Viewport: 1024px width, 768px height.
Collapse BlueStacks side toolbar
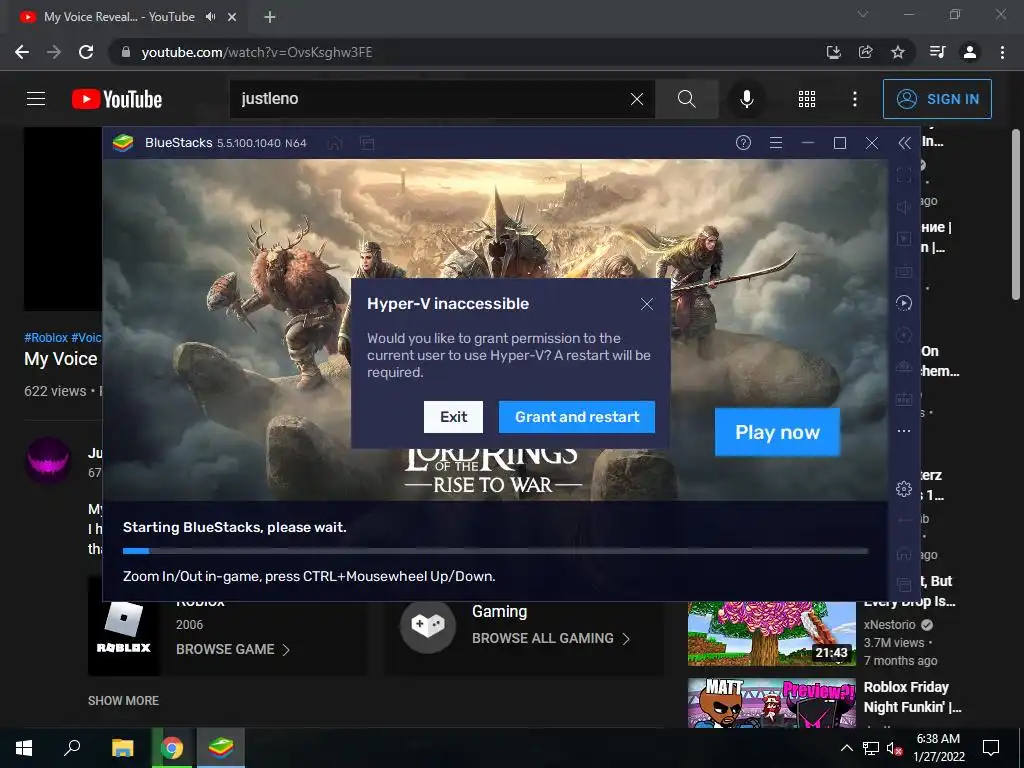(x=904, y=143)
